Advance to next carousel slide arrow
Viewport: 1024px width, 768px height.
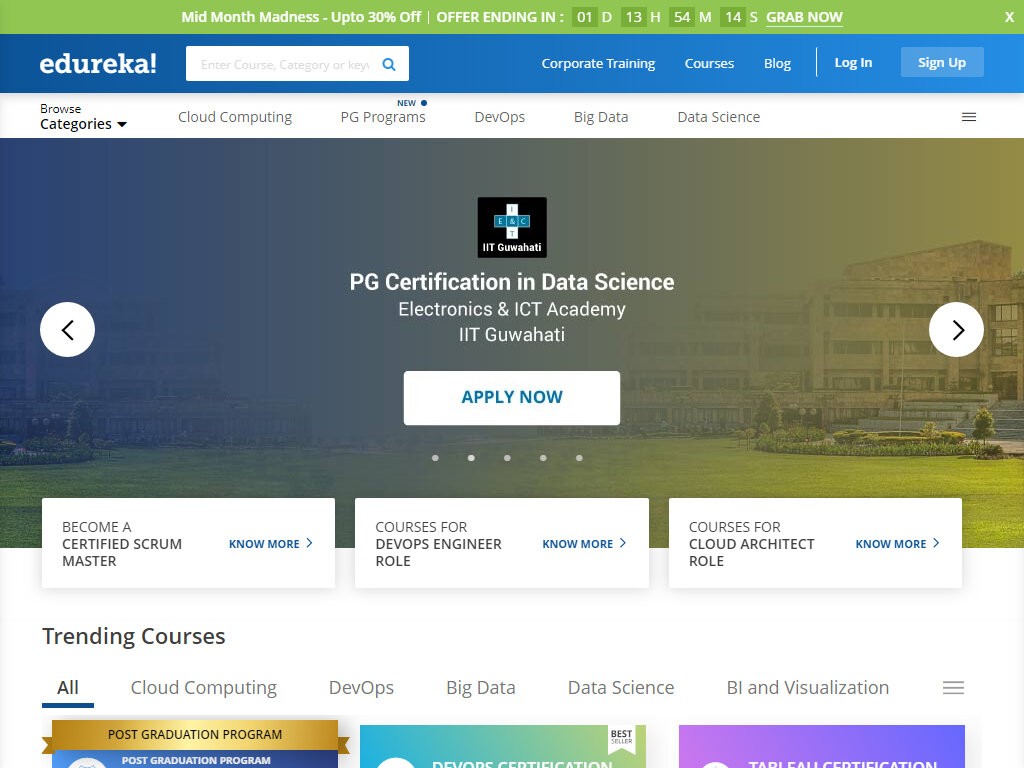pos(956,329)
